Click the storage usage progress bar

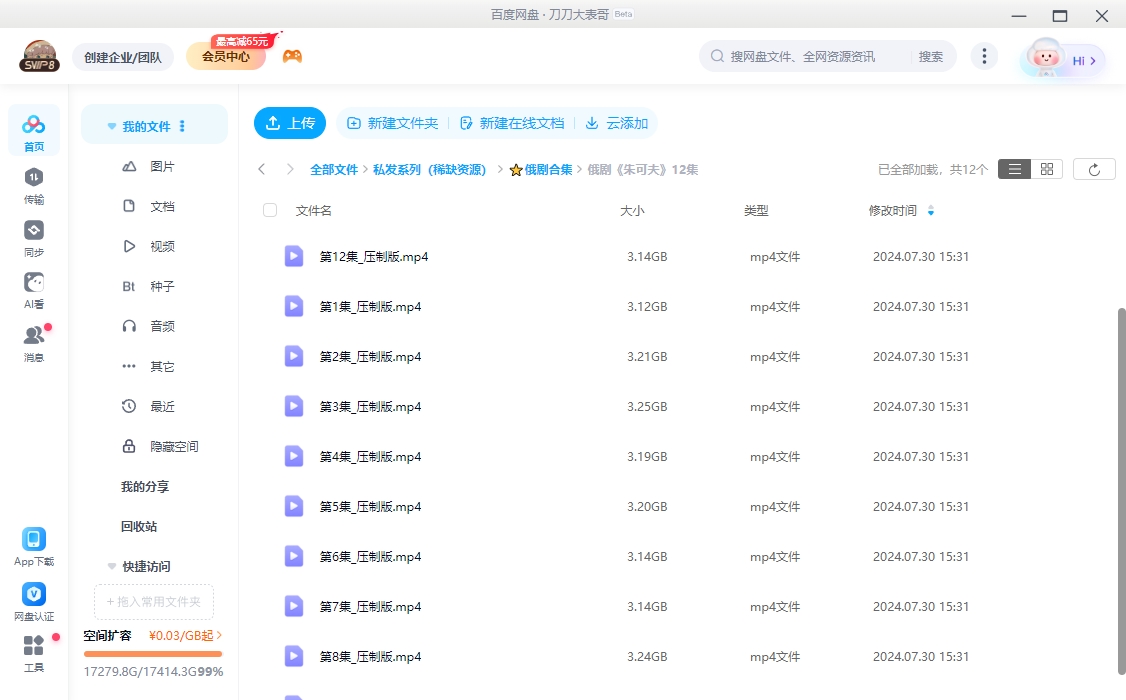(x=152, y=655)
